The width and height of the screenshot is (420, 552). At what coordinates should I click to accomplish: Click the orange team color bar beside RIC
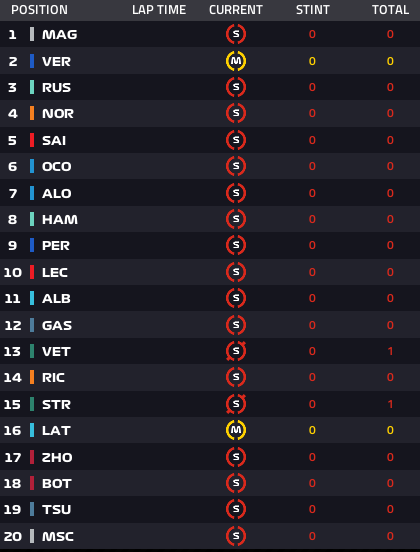tap(32, 377)
